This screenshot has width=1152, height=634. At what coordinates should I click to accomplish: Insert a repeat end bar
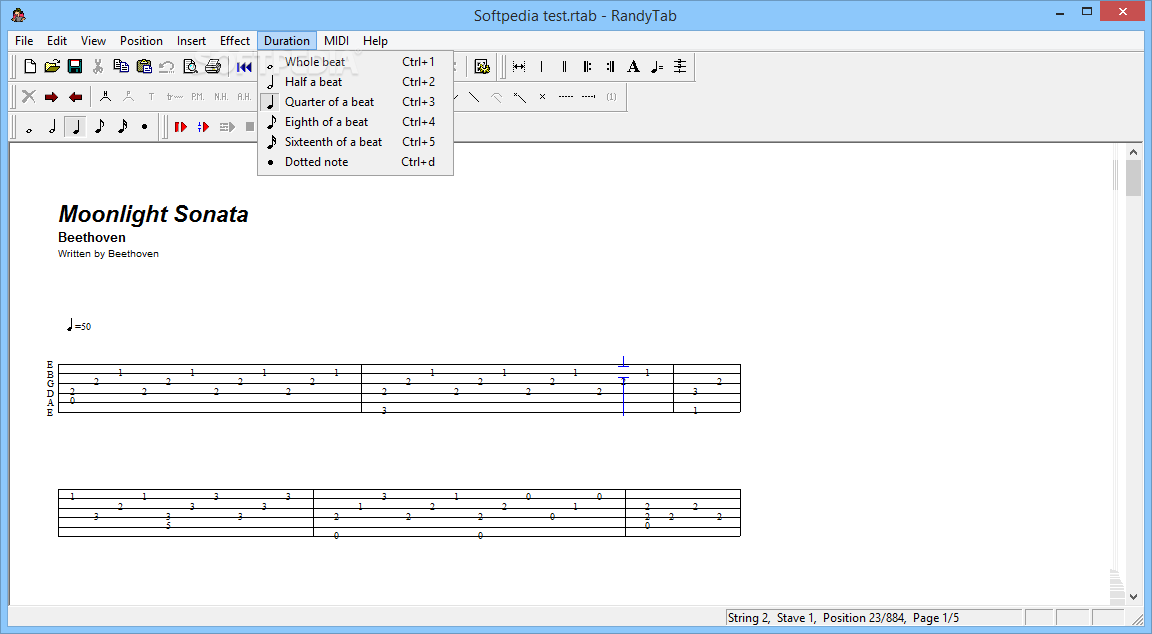pyautogui.click(x=611, y=67)
